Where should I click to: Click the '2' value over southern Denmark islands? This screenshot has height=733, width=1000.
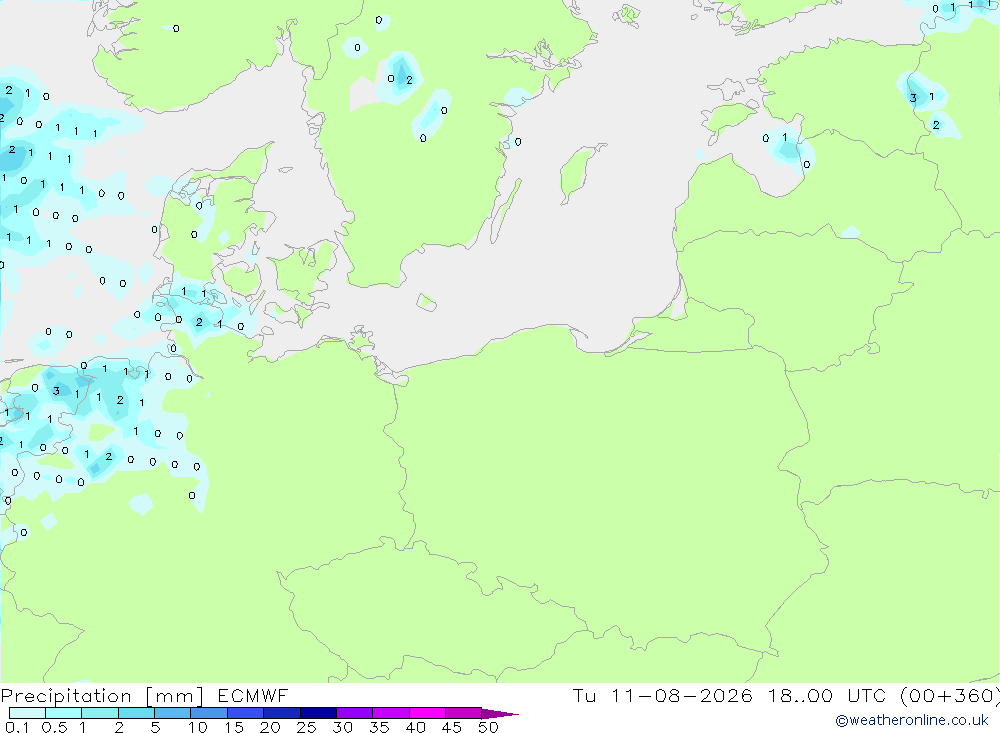tap(199, 322)
